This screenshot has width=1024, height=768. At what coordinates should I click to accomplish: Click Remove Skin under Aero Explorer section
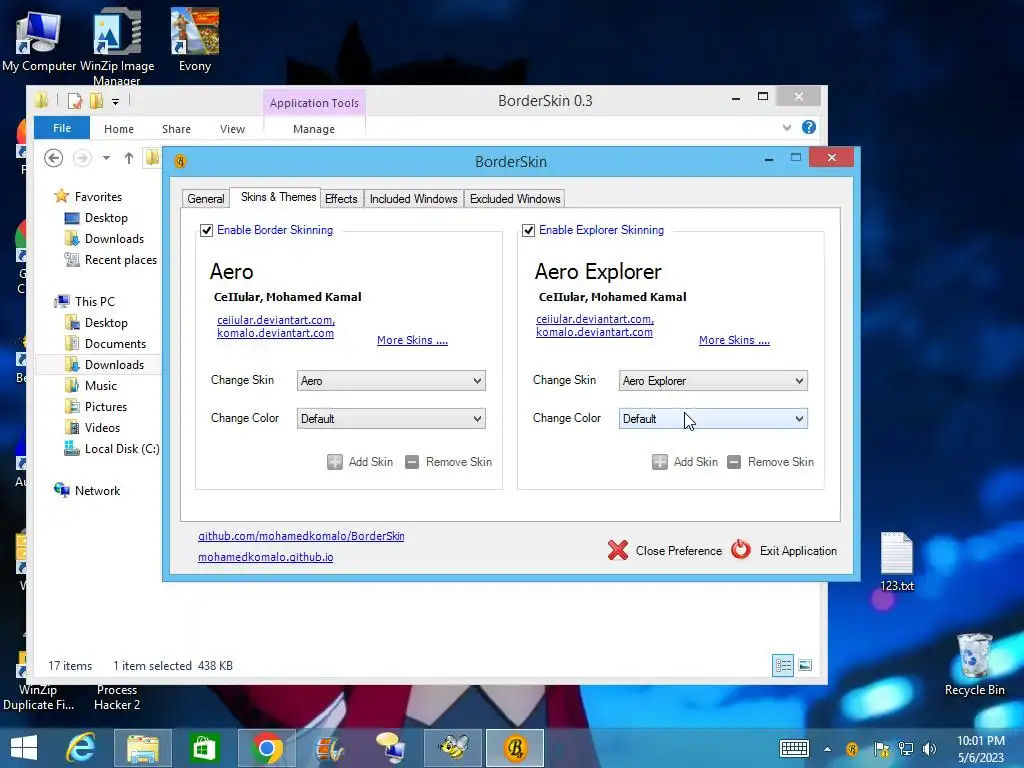tap(771, 462)
